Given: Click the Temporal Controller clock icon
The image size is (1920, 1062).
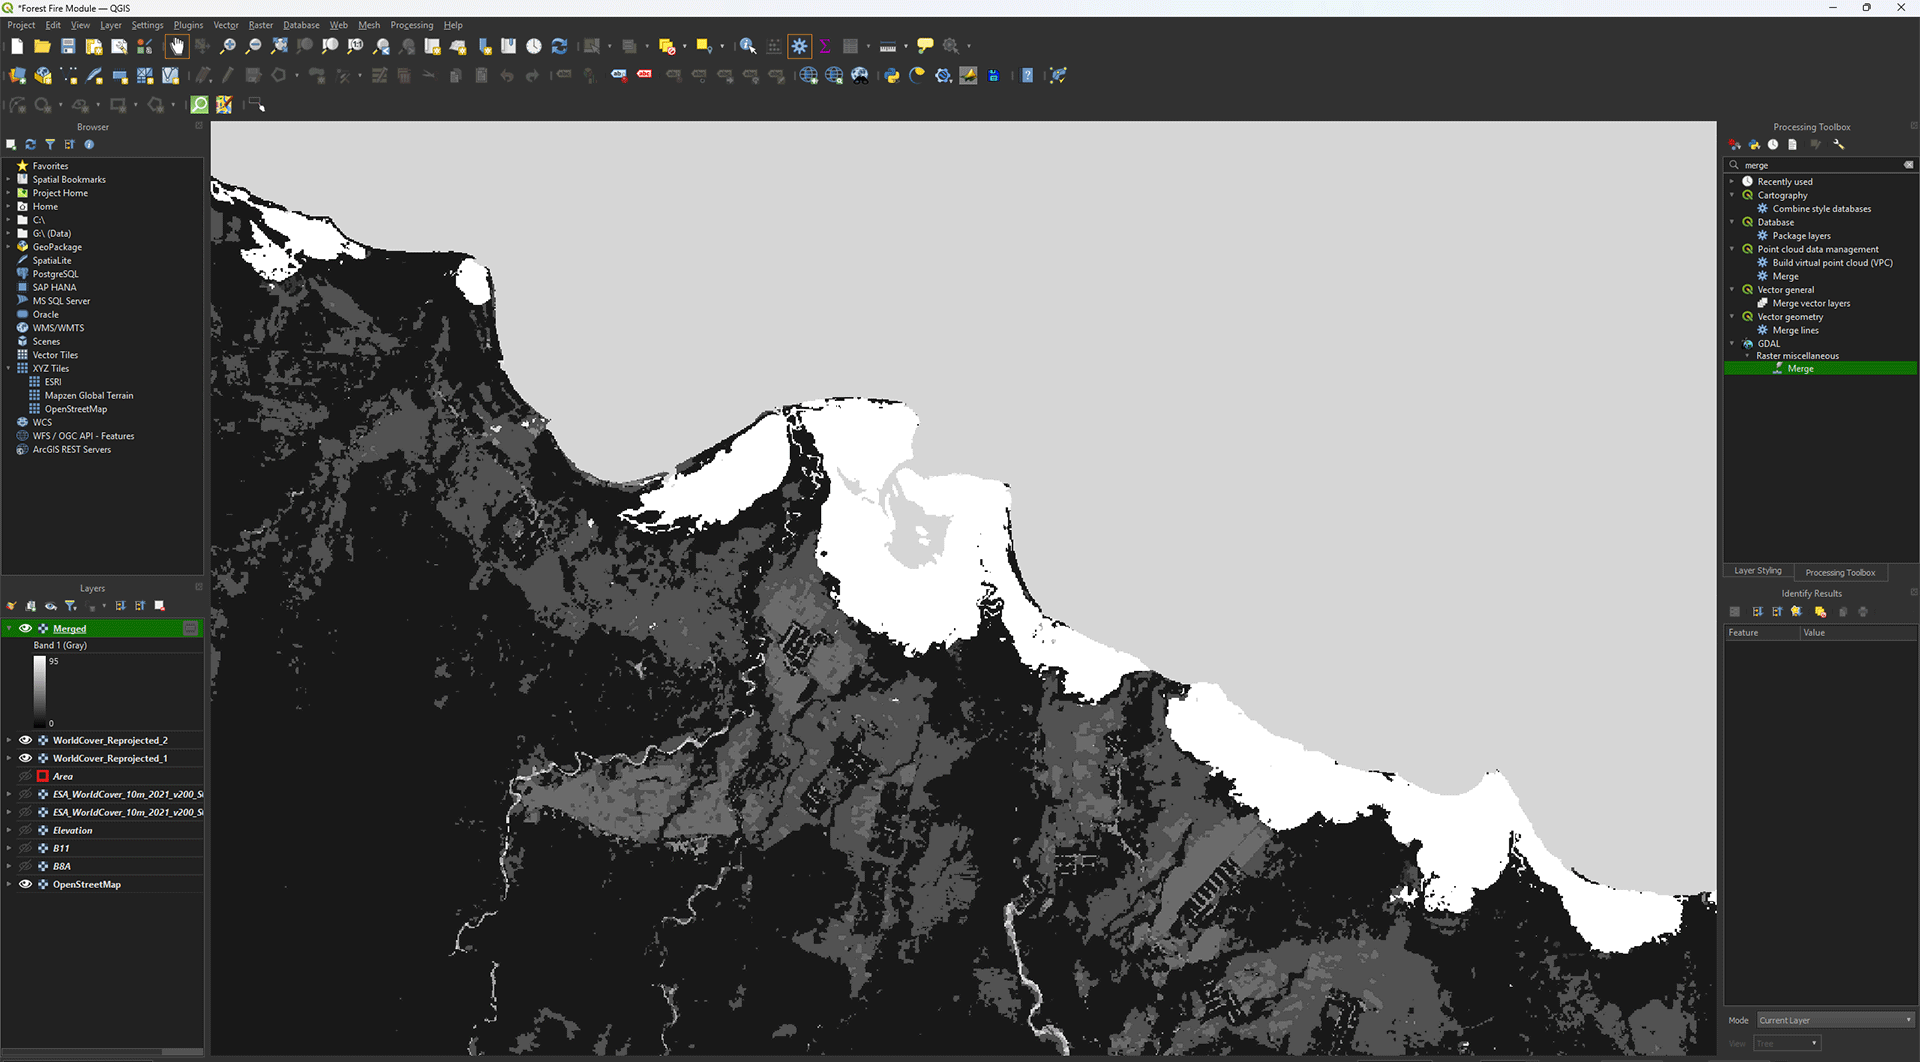Looking at the screenshot, I should pos(534,46).
